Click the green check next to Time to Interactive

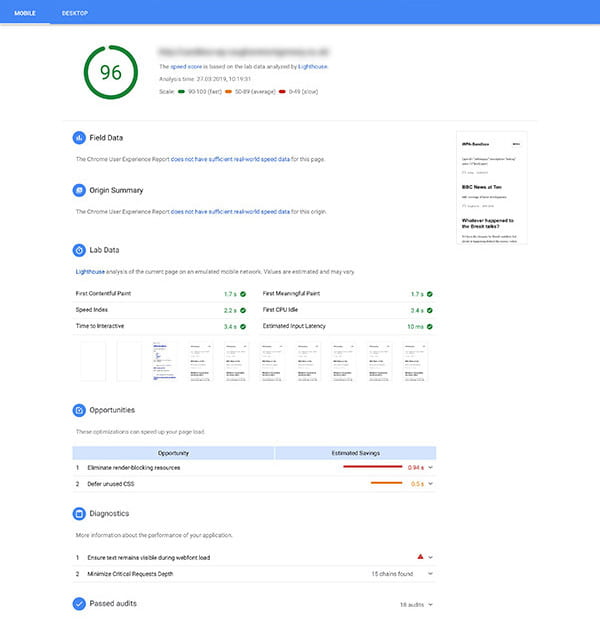point(243,327)
